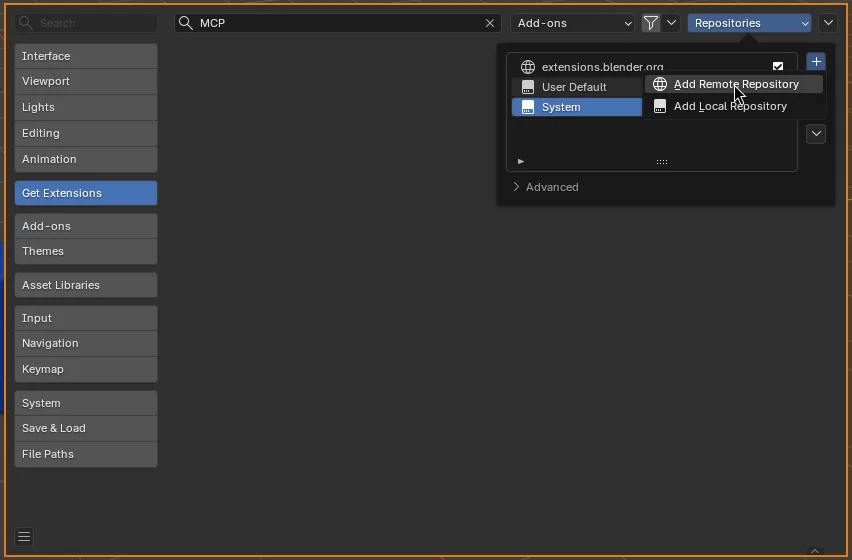The image size is (852, 560).
Task: Click the plus add repository button
Action: (x=816, y=62)
